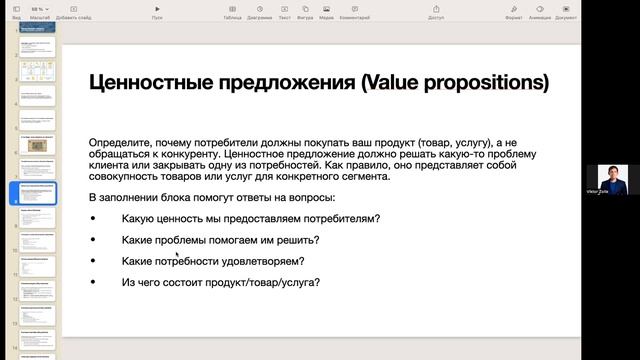Image resolution: width=640 pixels, height=360 pixels.
Task: Toggle the Document (Документ) inspector panel
Action: point(566,9)
